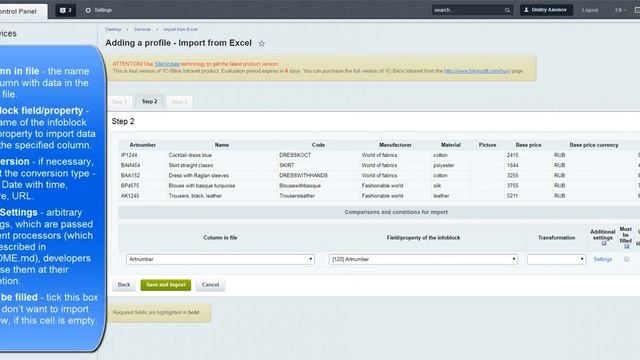Click the 'silk' material cell
The image size is (640, 360).
437,186
